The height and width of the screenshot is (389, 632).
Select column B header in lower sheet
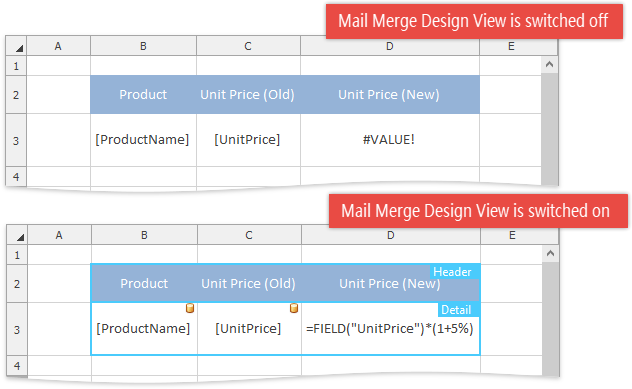pos(144,235)
